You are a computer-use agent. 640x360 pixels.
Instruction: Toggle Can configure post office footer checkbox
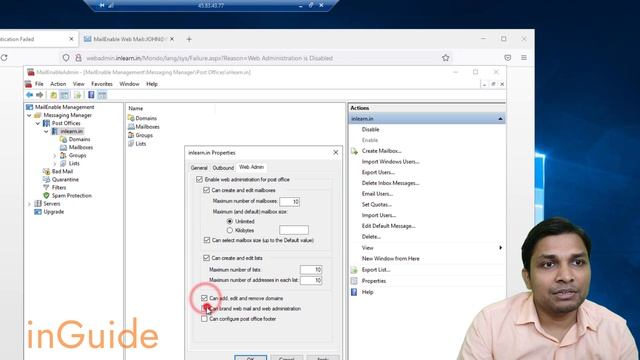[204, 319]
